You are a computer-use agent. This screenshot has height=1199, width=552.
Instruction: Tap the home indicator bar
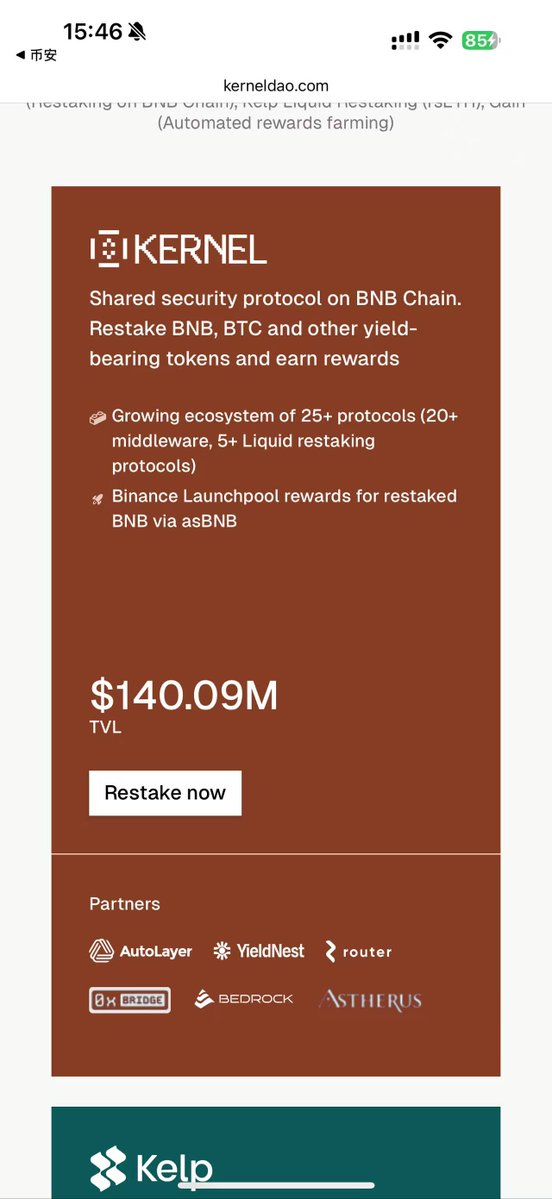(276, 1185)
